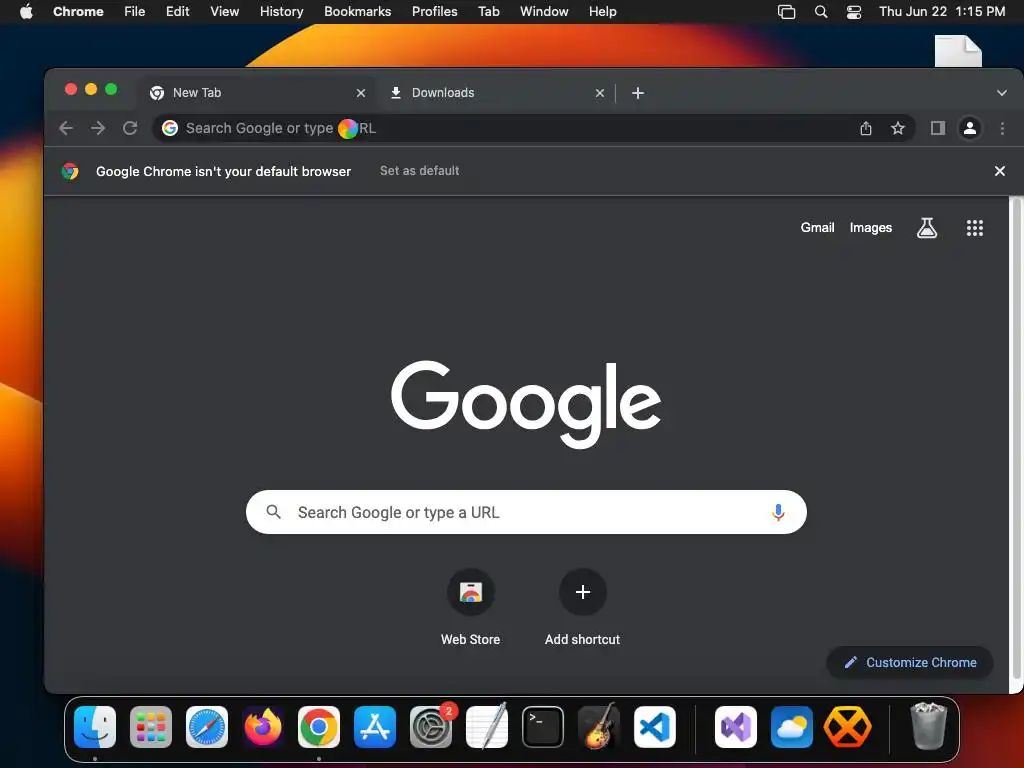Open the side panel icon

pyautogui.click(x=938, y=128)
